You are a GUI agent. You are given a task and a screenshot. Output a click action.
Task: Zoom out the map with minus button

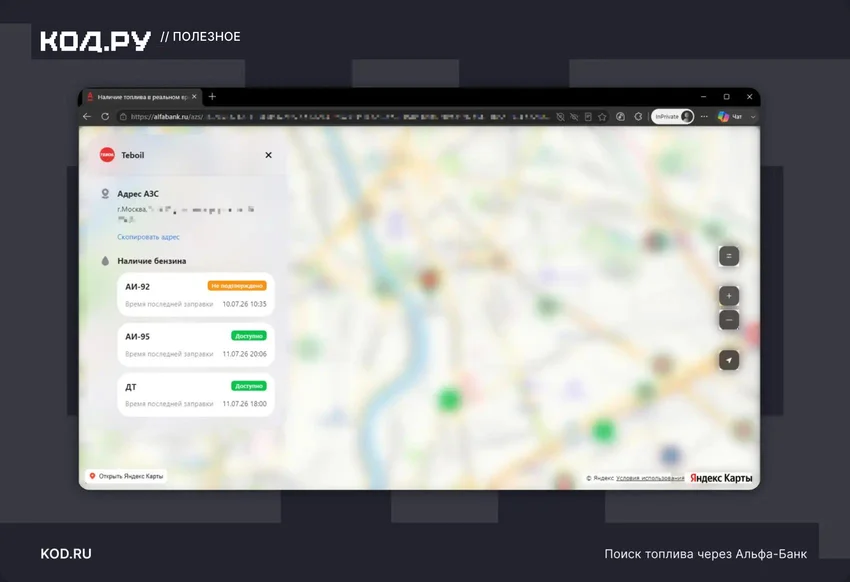click(729, 320)
